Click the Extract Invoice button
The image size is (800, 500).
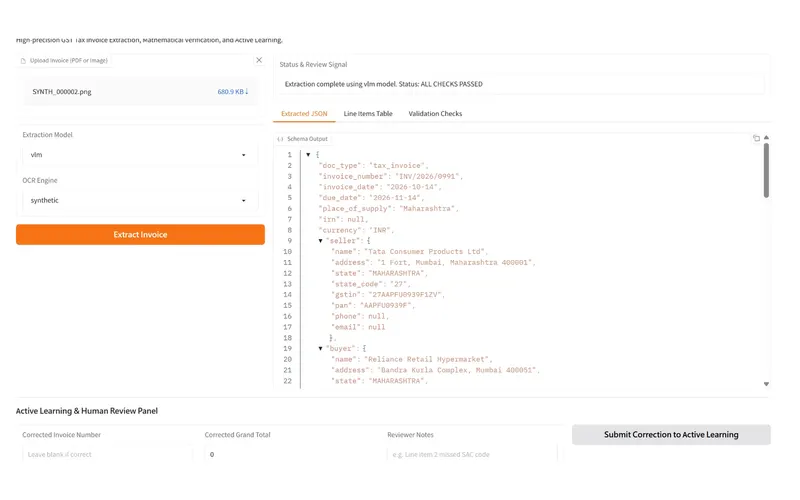tap(140, 235)
